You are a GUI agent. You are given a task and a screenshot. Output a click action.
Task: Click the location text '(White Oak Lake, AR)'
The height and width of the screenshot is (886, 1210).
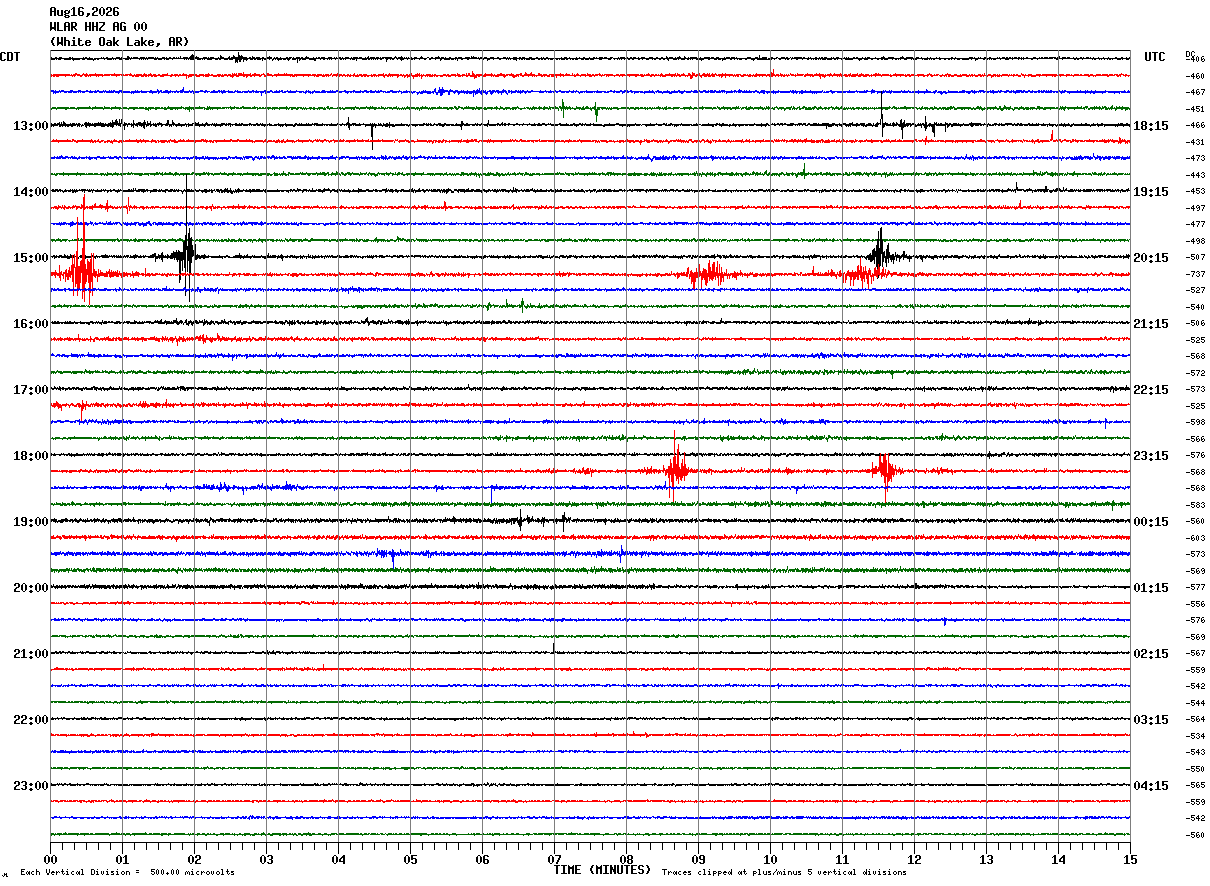pyautogui.click(x=119, y=42)
